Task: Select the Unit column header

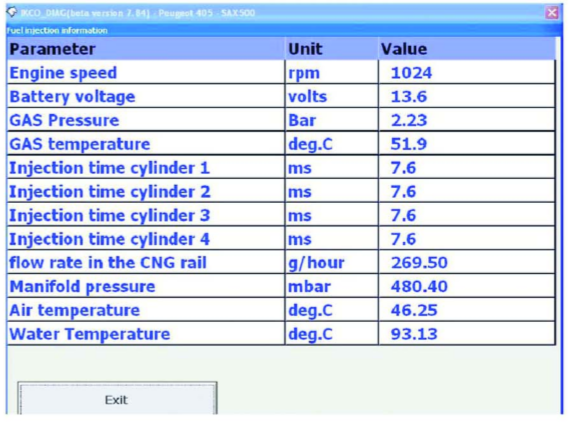Action: point(332,49)
